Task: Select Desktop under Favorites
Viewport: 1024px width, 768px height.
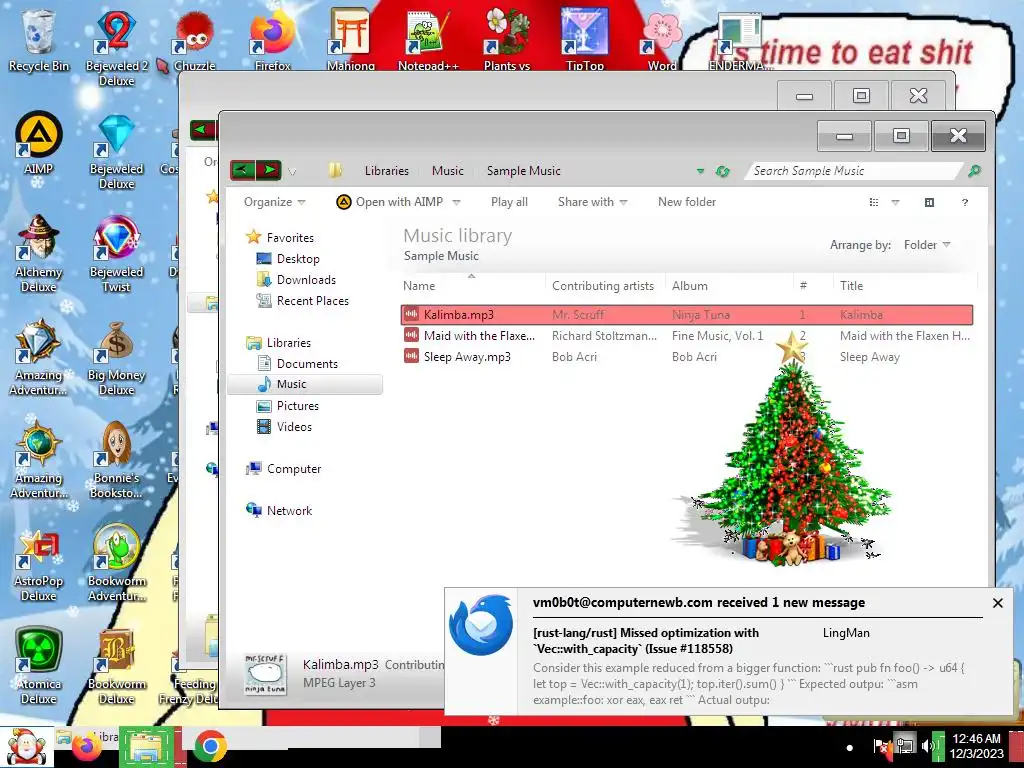Action: tap(288, 259)
